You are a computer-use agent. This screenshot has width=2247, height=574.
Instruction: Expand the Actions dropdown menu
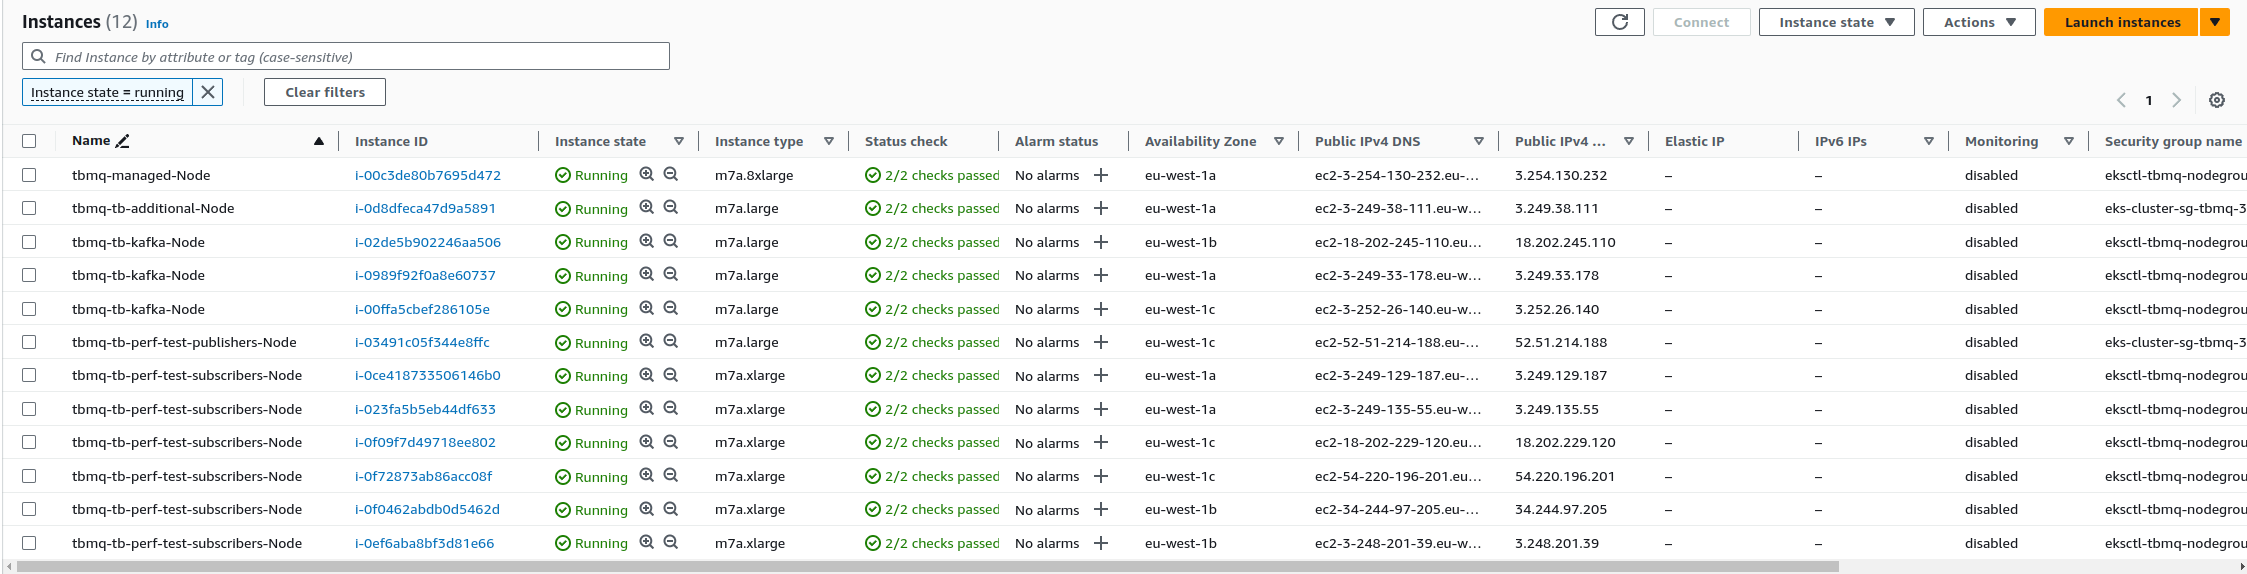click(1979, 22)
